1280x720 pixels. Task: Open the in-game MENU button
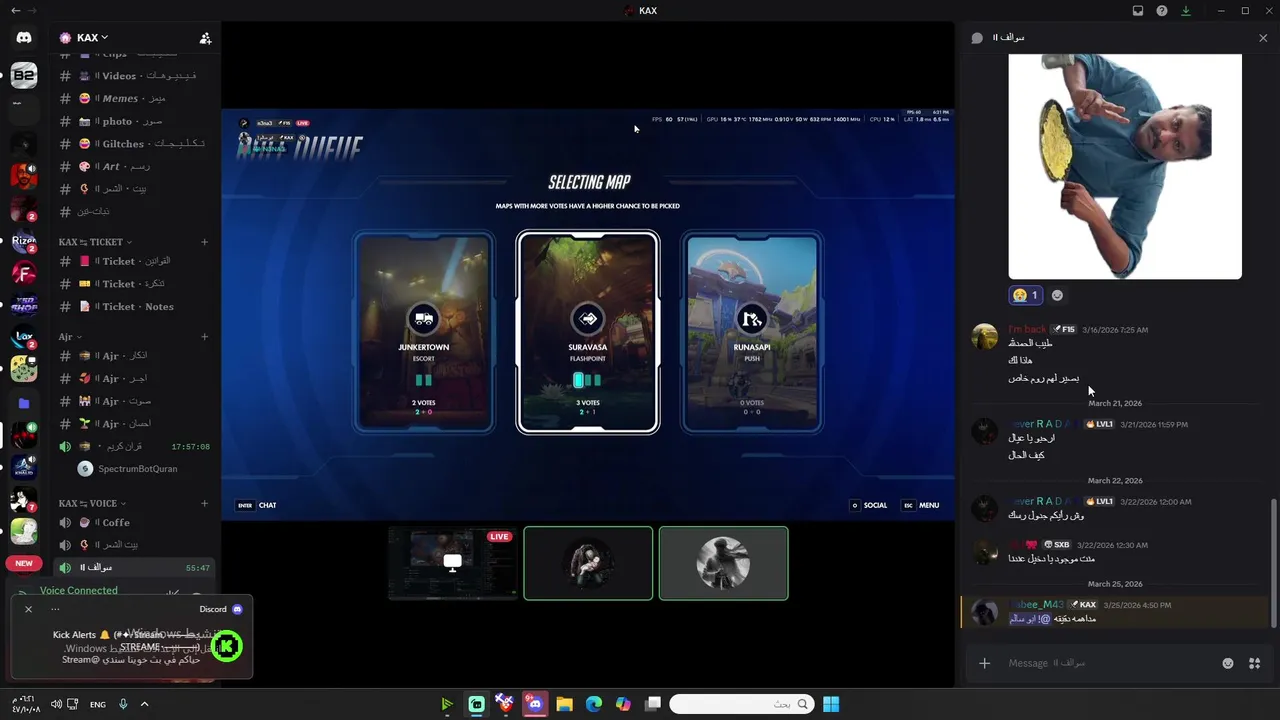point(921,505)
